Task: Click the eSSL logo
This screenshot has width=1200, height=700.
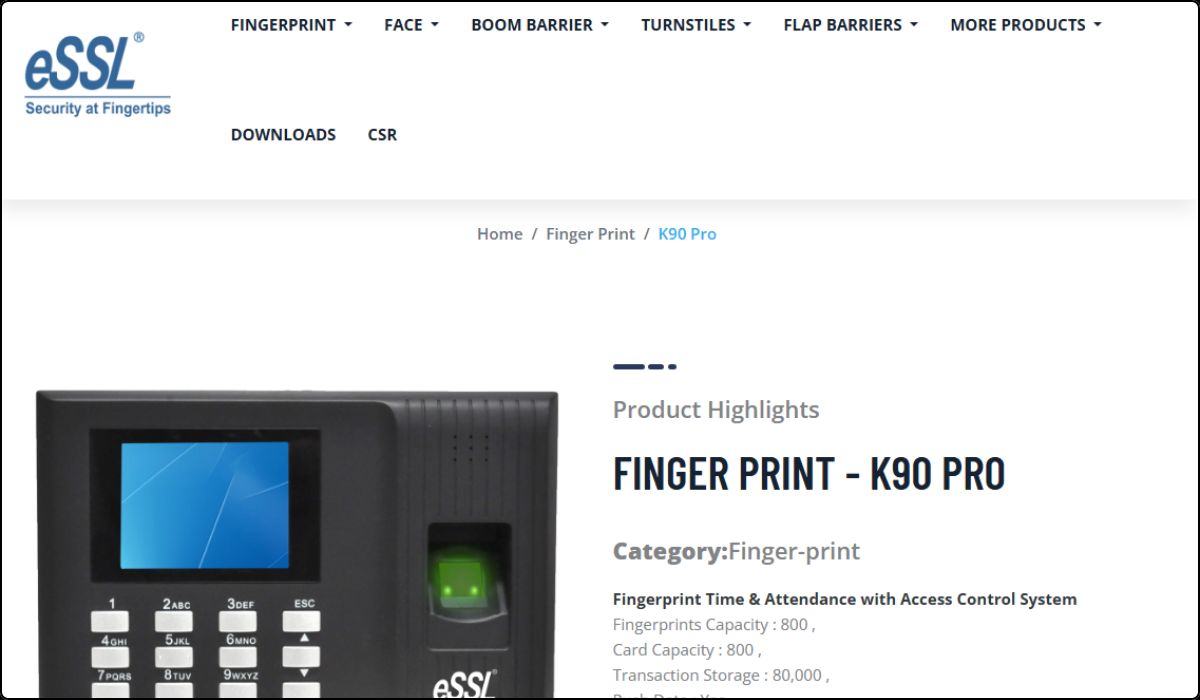Action: click(x=98, y=75)
